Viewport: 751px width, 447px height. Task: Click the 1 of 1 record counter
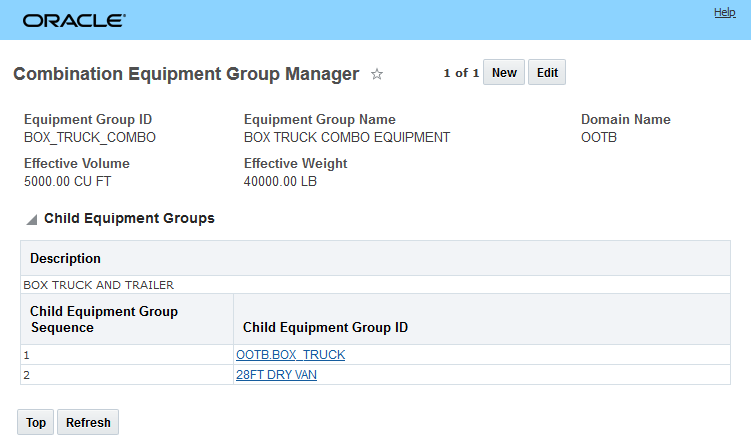click(x=461, y=73)
